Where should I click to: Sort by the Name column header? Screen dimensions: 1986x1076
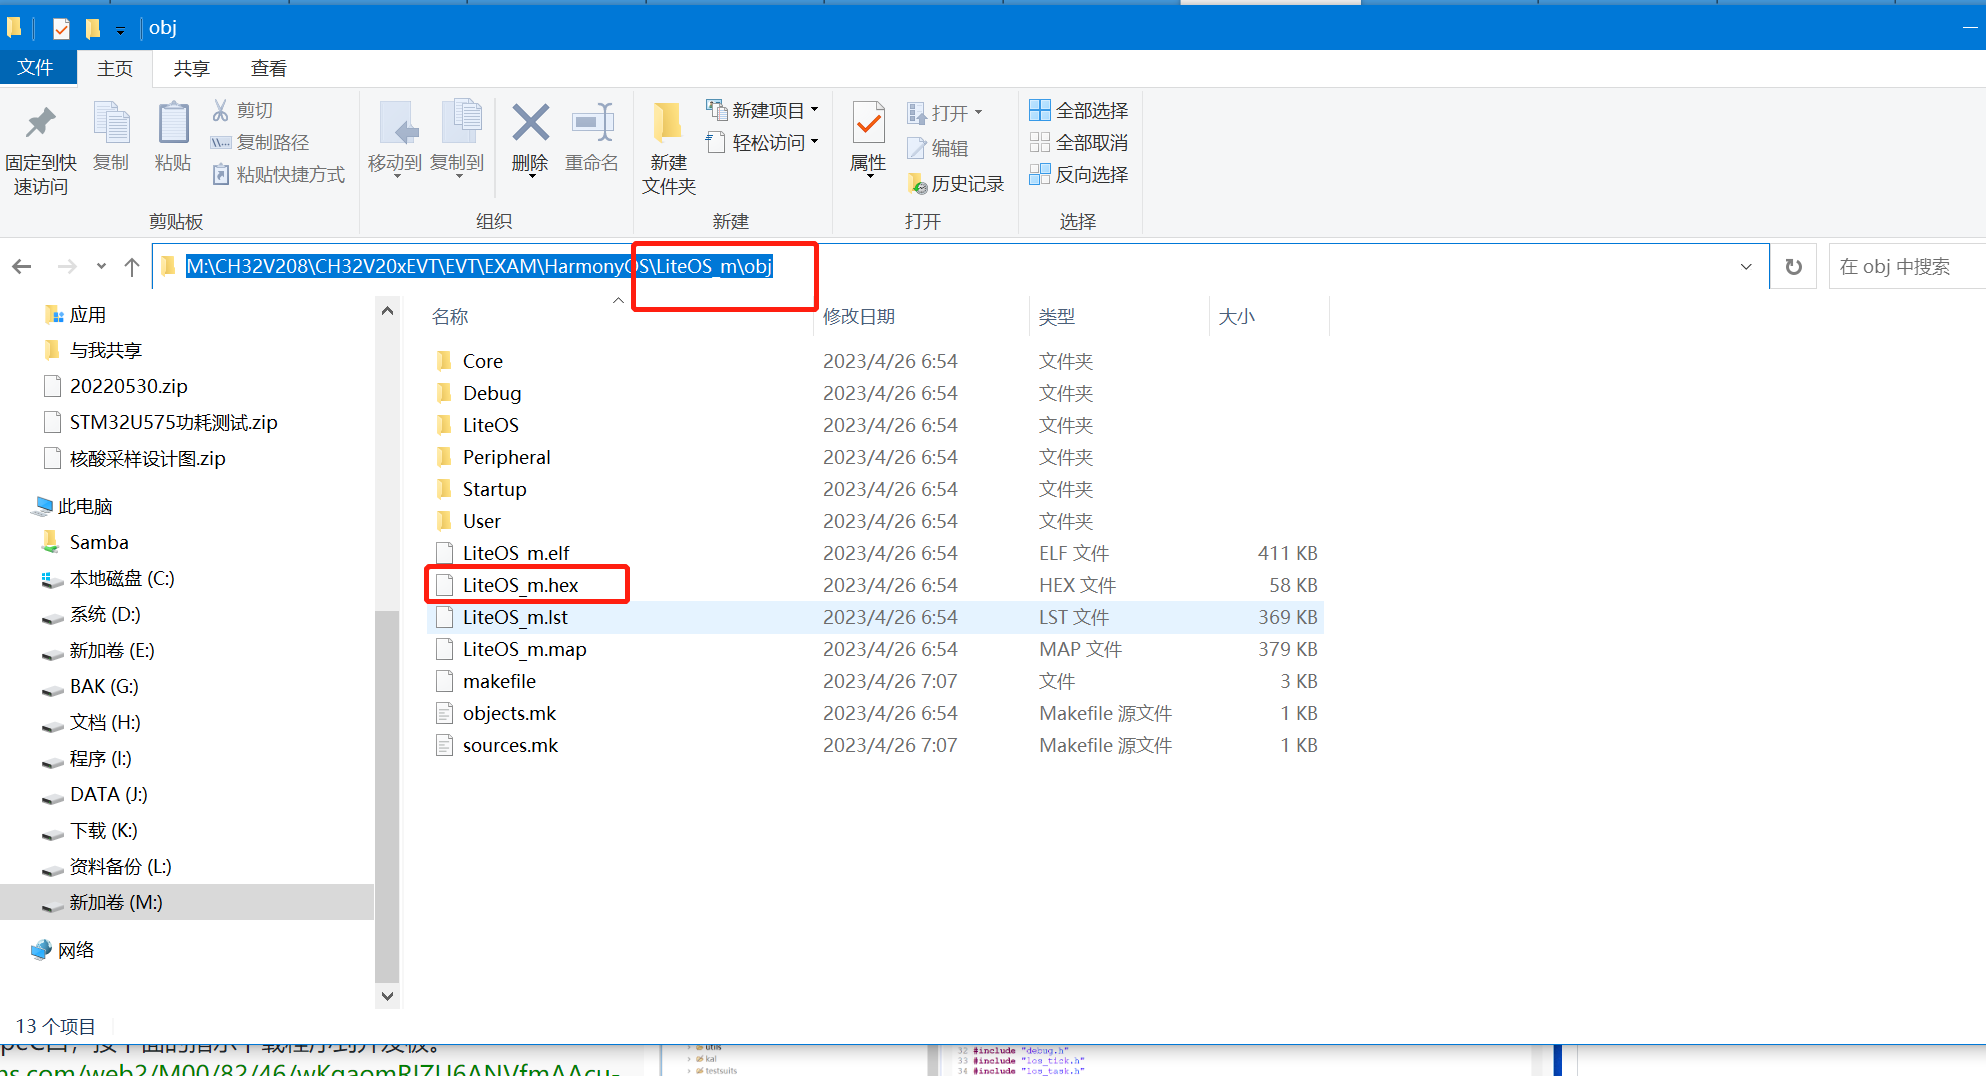point(450,316)
